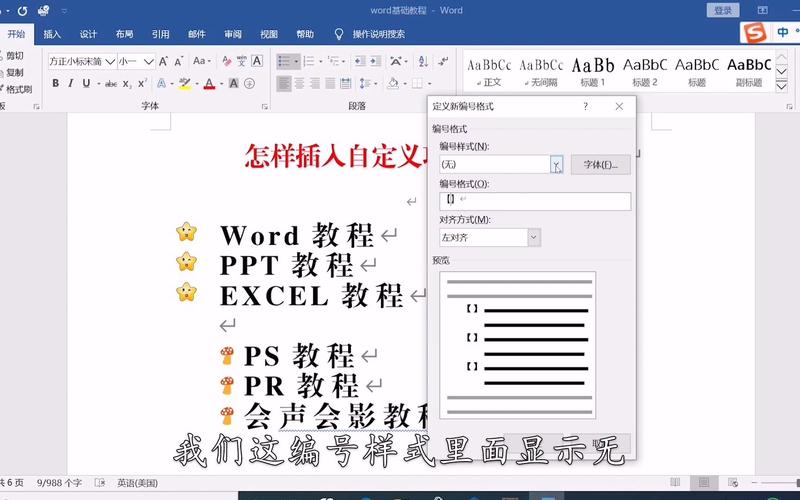Increase the font size
This screenshot has height=500, width=800.
(163, 62)
